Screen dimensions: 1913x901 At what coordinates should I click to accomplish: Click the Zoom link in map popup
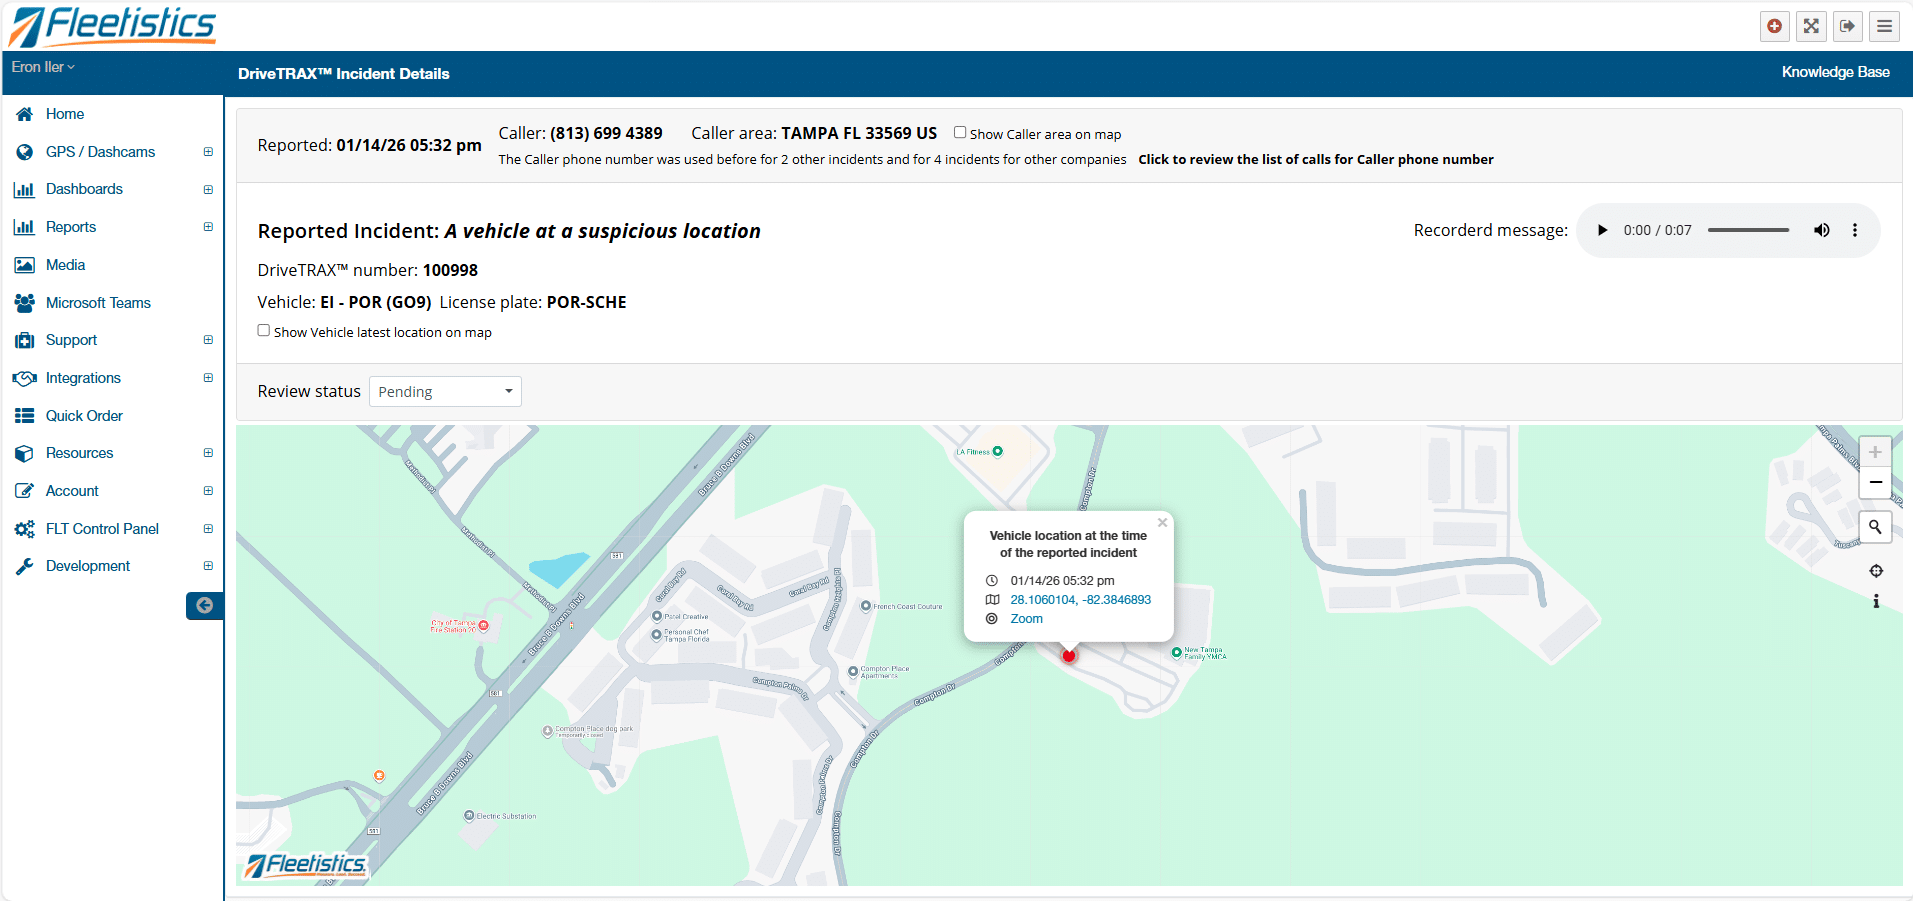[1026, 619]
